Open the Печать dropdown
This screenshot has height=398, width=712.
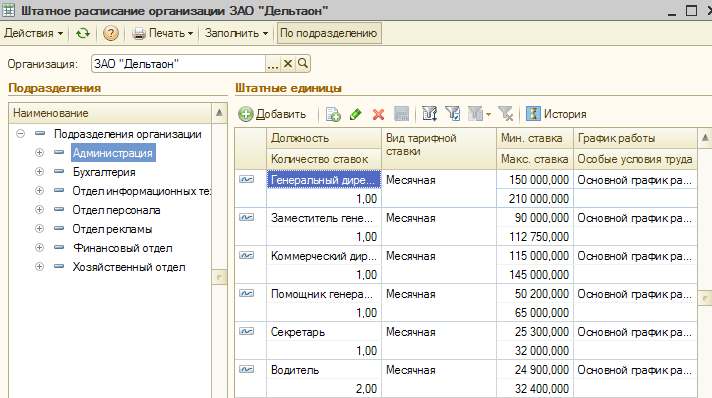click(163, 33)
